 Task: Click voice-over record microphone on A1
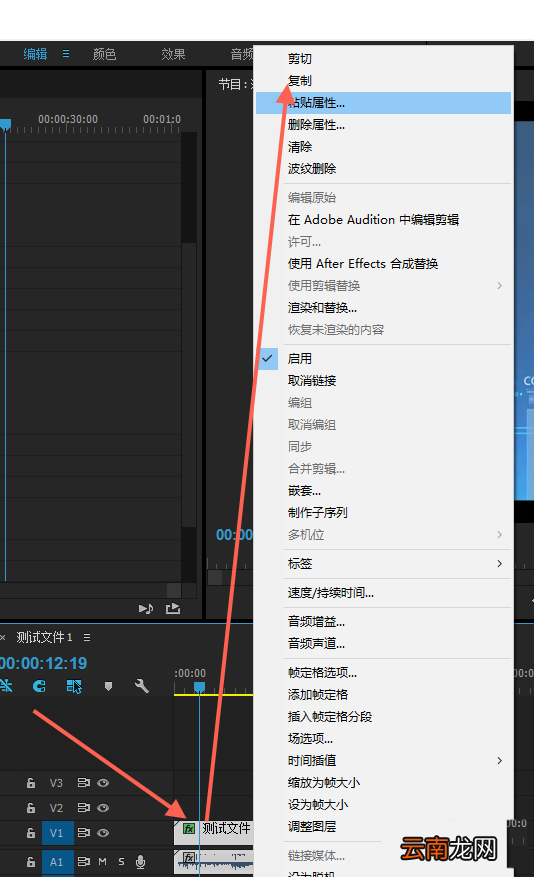click(x=140, y=862)
